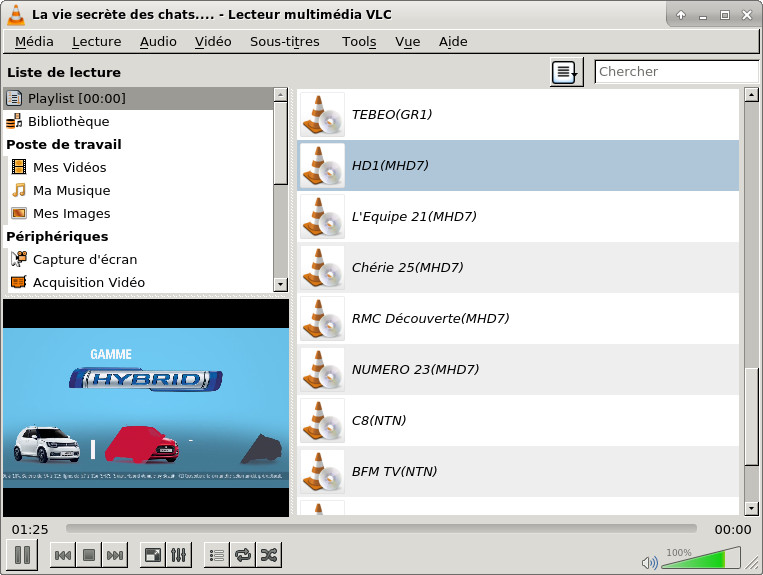This screenshot has width=763, height=575.
Task: Click the Capture d'écran camera icon
Action: 18,259
